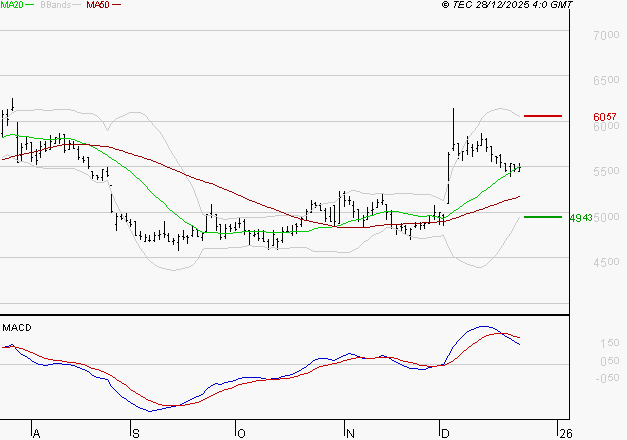
Task: Click the MA50 legend label
Action: (x=98, y=5)
